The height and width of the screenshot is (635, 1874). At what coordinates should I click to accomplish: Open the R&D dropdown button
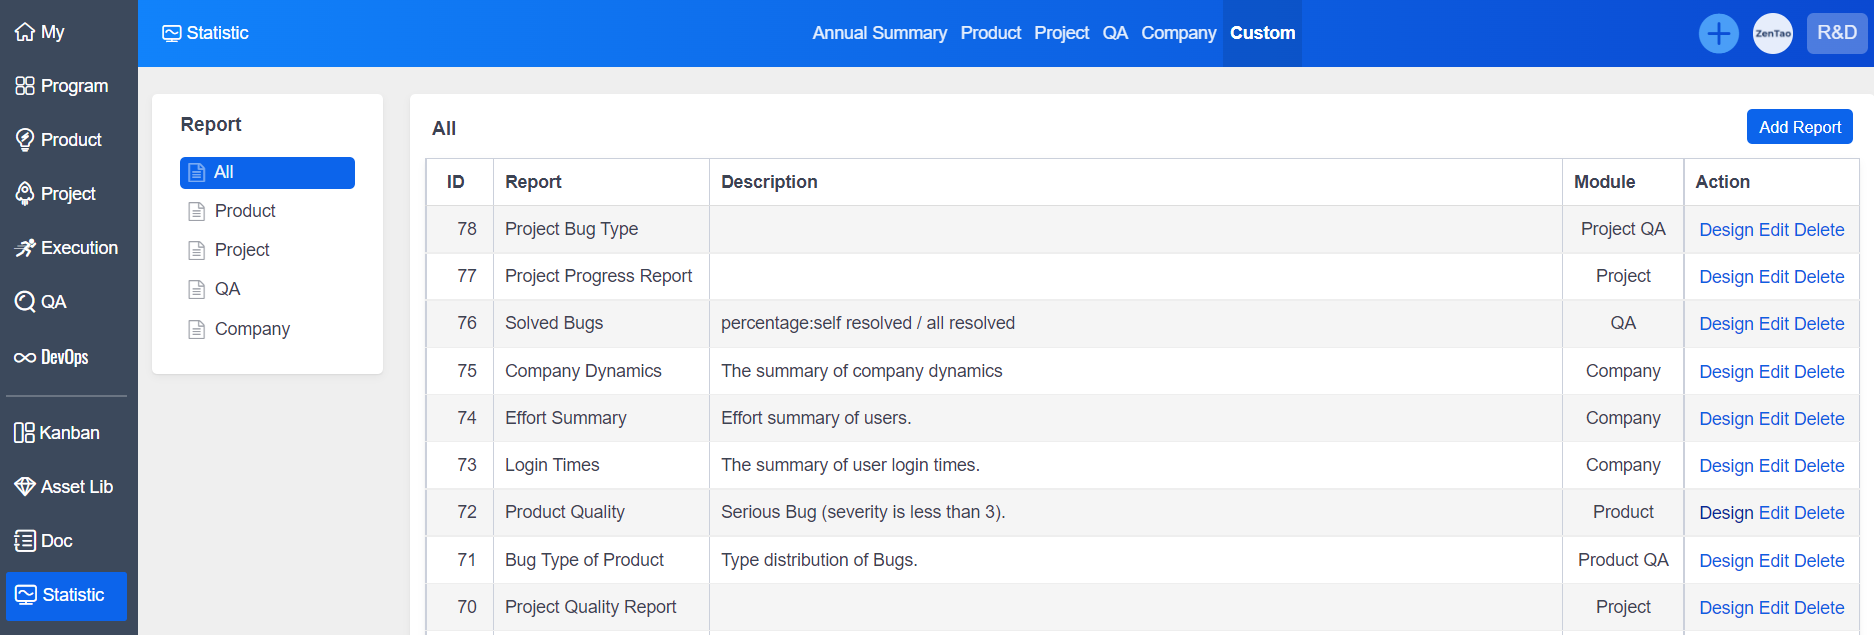[x=1836, y=33]
